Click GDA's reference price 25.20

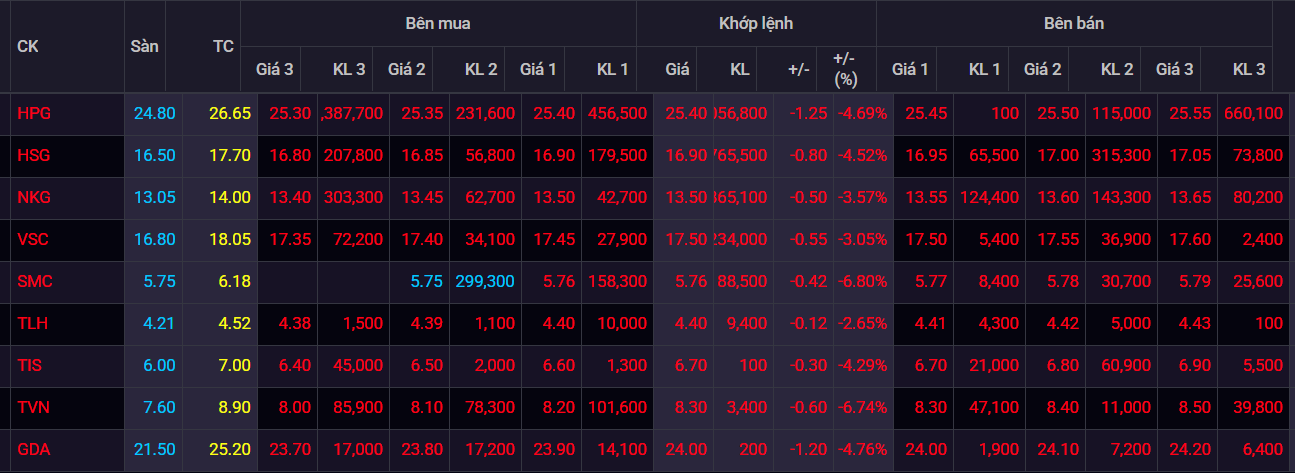[x=229, y=450]
